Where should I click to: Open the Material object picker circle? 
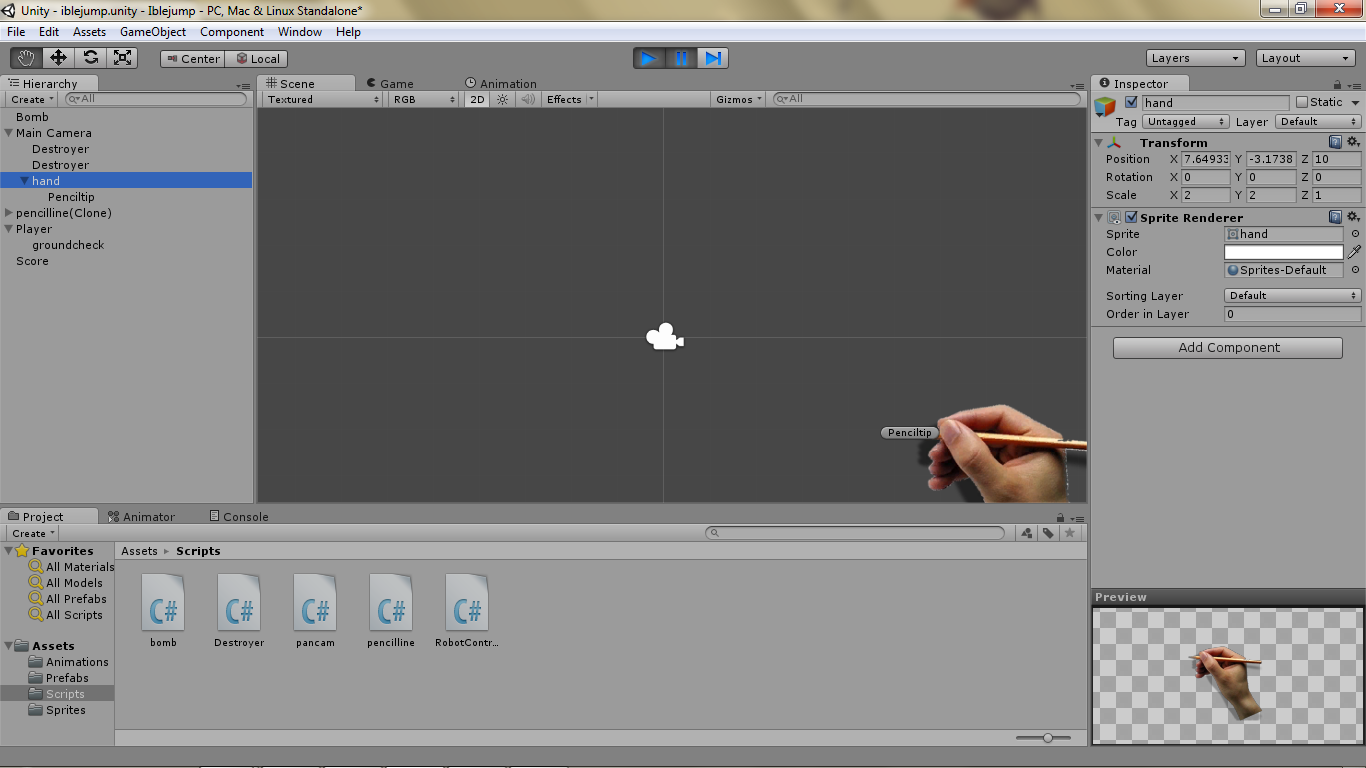tap(1355, 270)
